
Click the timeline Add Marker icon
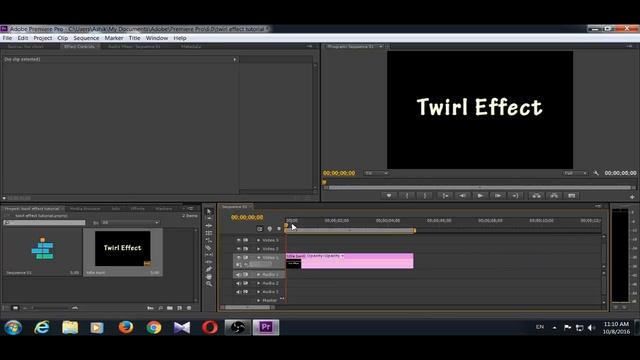point(269,229)
